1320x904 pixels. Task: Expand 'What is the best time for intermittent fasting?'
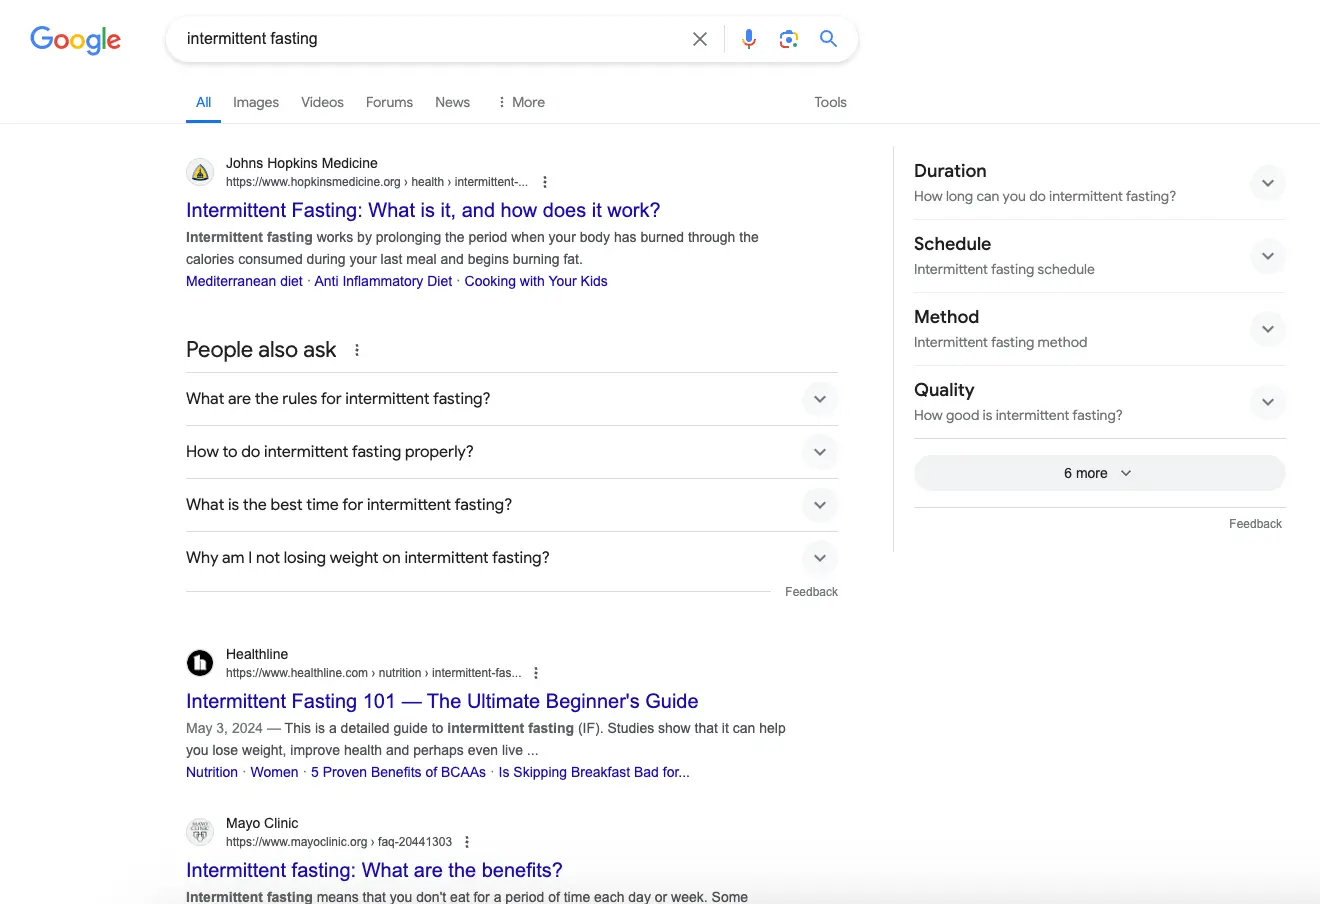512,505
